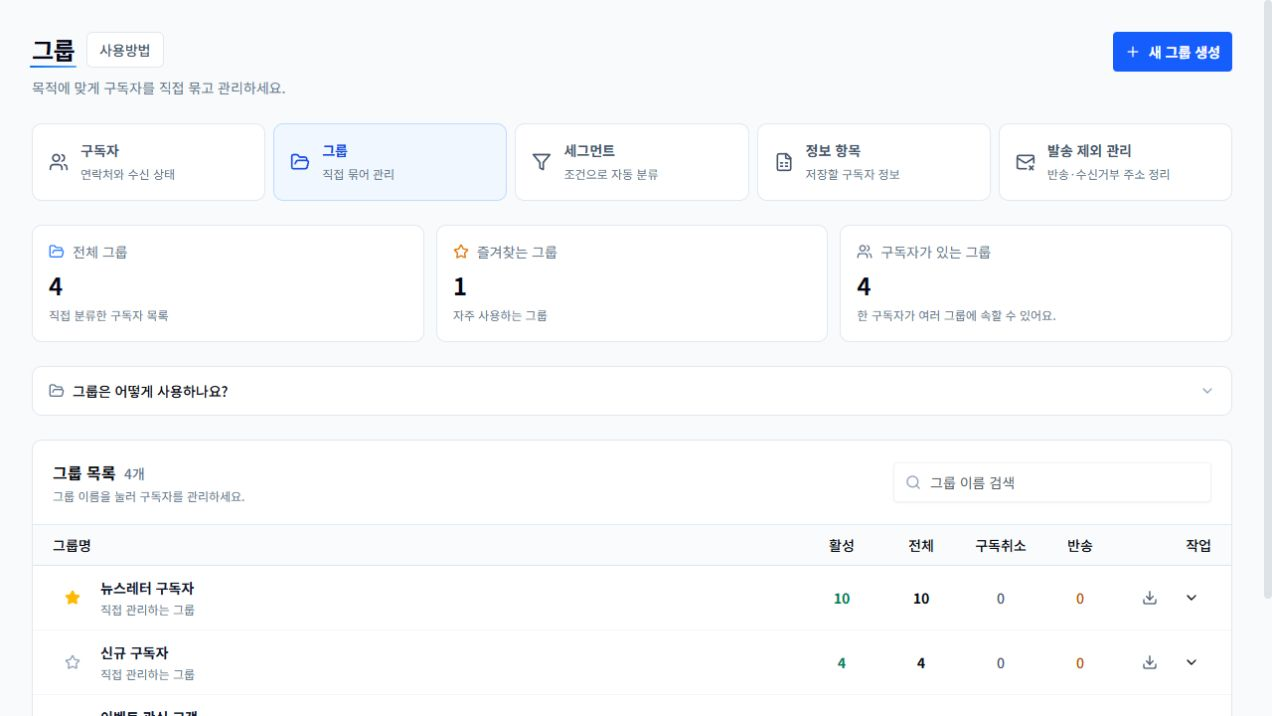
Task: Click the 작업 column header
Action: click(x=1198, y=545)
